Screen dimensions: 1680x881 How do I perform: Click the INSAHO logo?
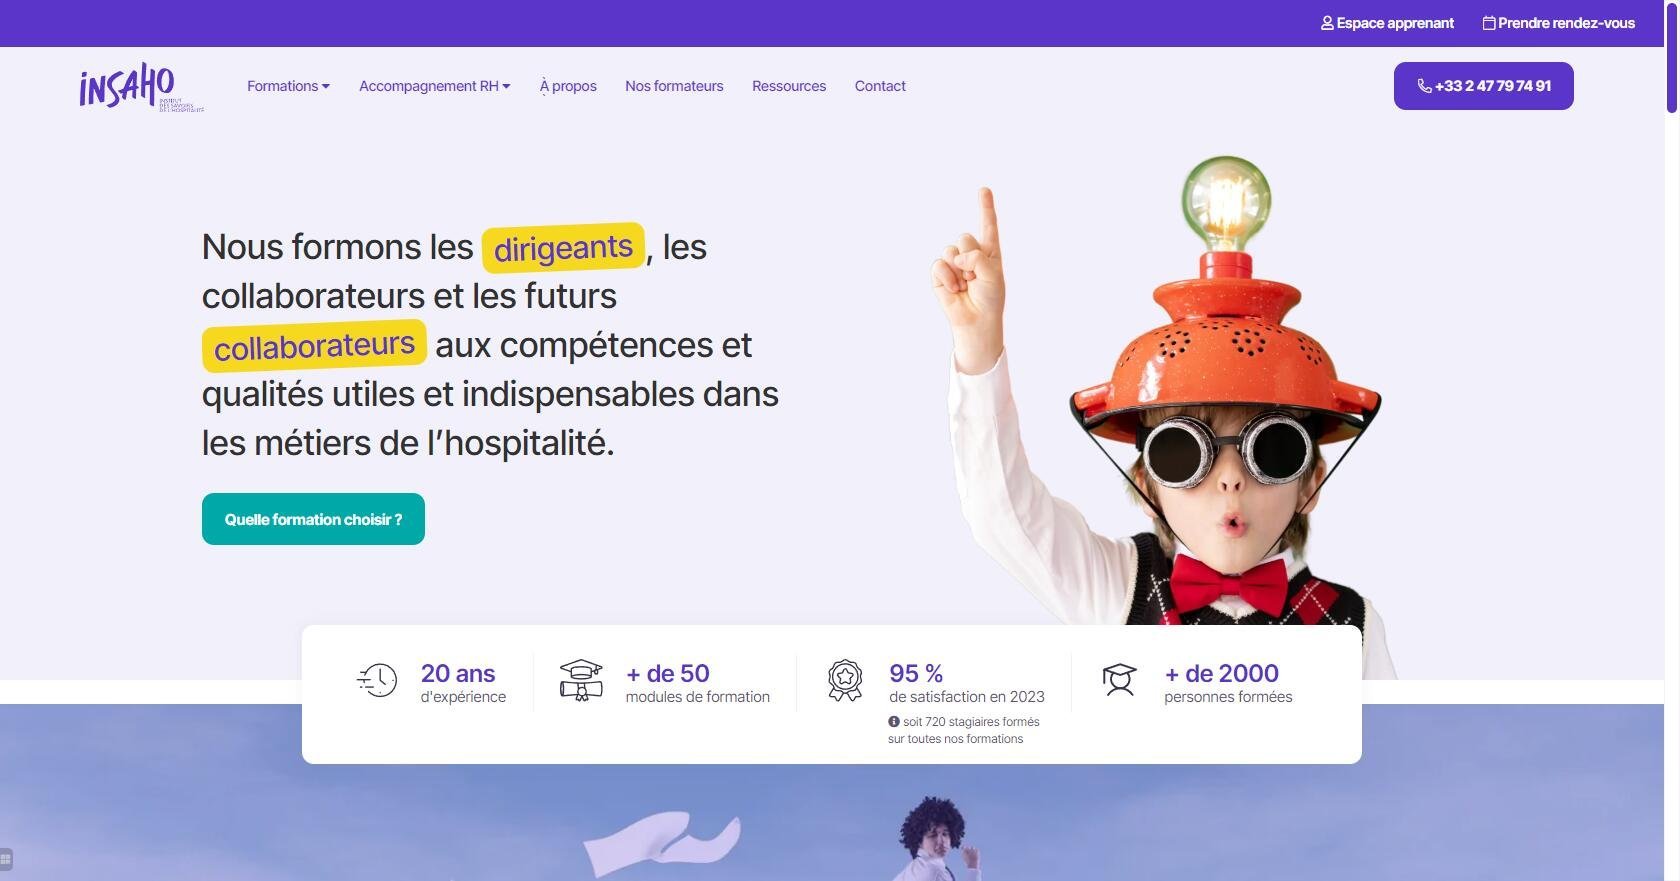click(141, 87)
